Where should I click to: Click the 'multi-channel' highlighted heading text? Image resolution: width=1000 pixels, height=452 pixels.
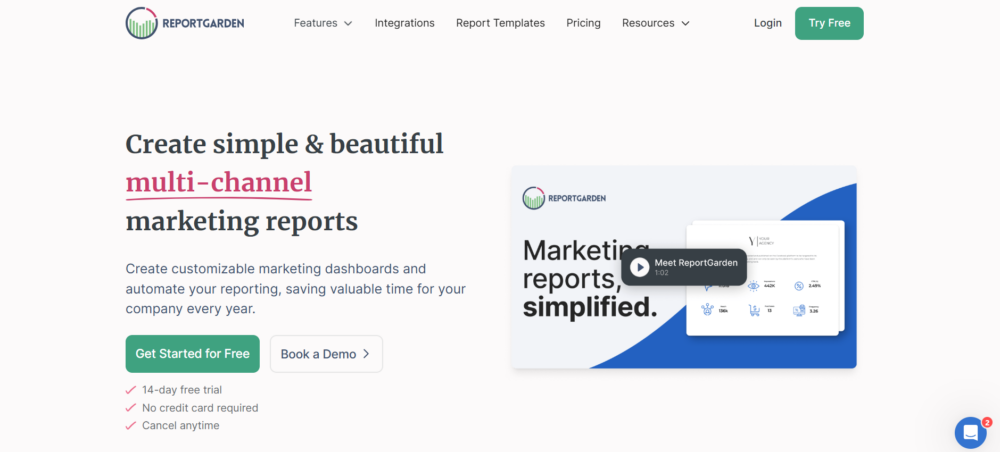click(x=219, y=182)
